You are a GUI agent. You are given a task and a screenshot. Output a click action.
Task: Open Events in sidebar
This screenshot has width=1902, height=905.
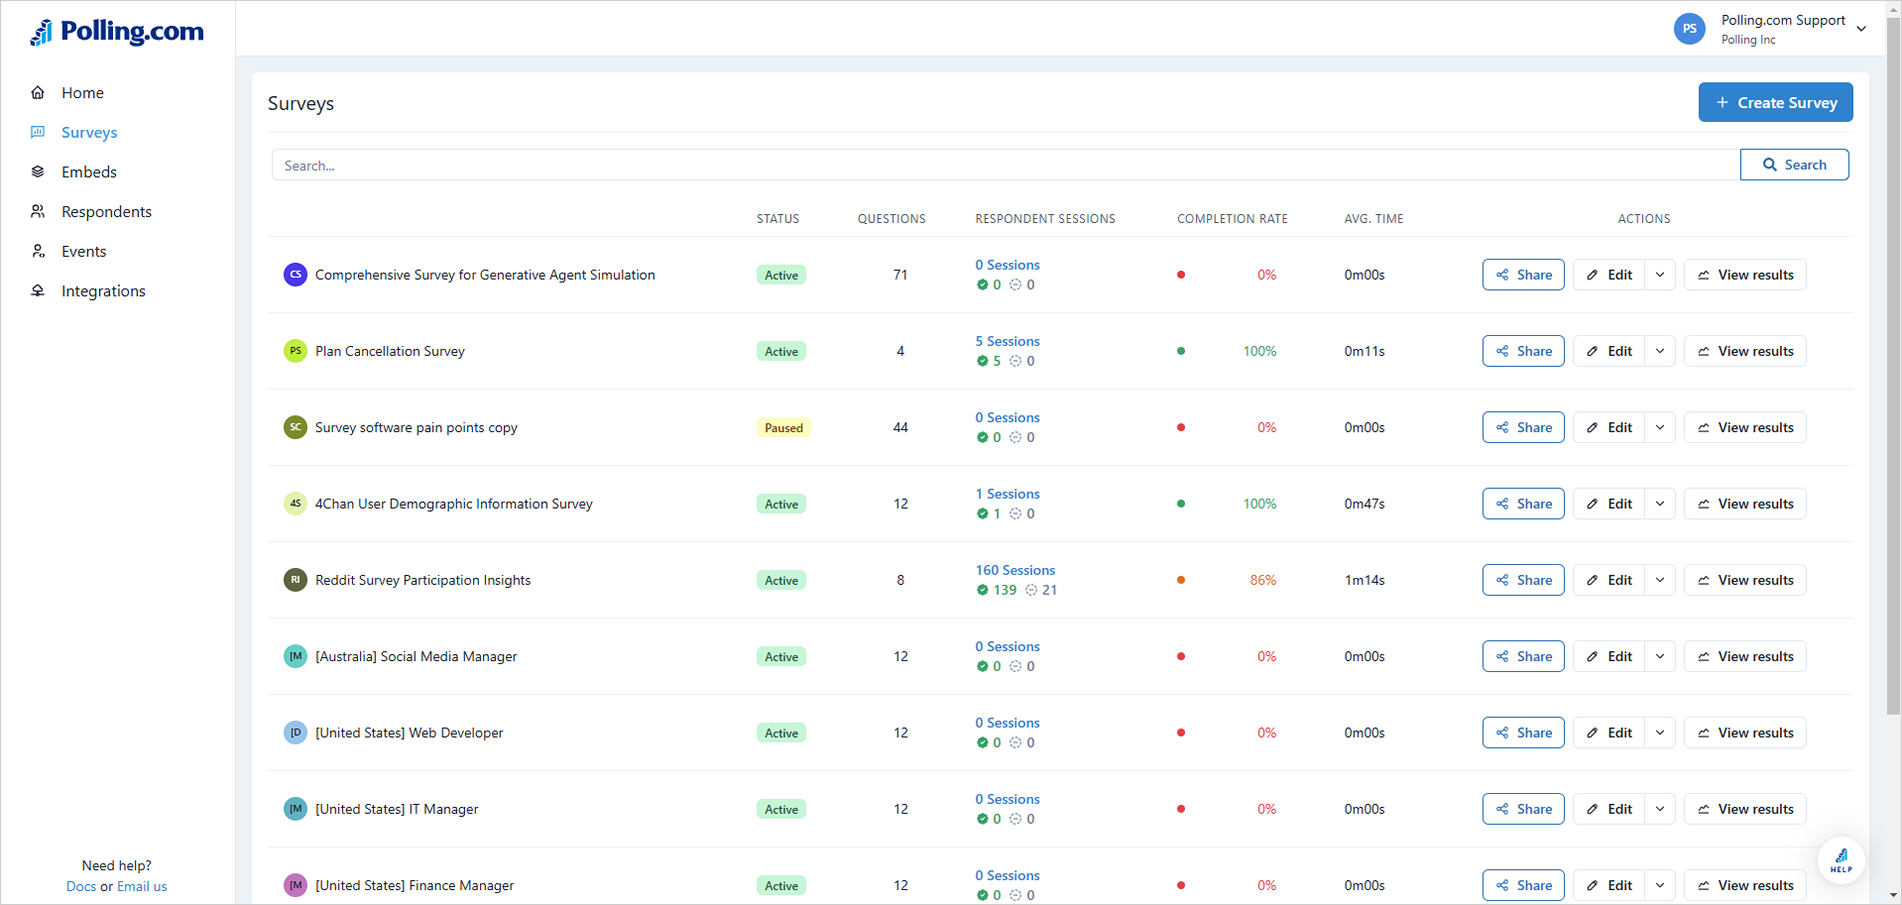pos(83,251)
